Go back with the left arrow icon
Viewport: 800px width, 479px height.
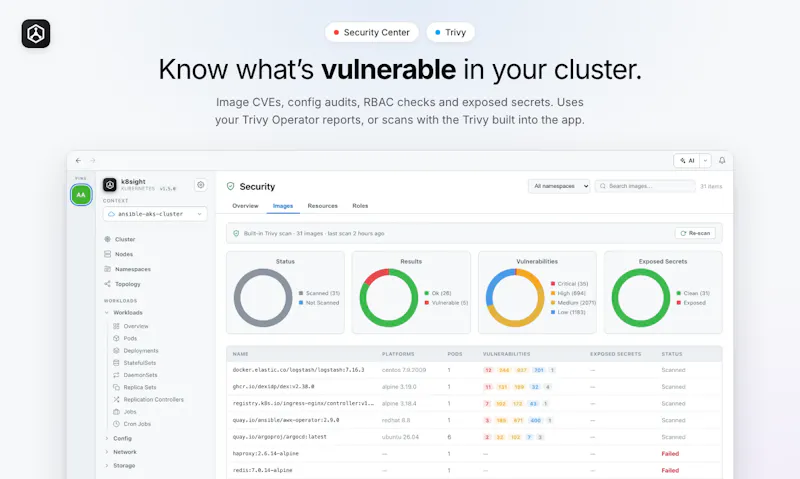[x=78, y=160]
